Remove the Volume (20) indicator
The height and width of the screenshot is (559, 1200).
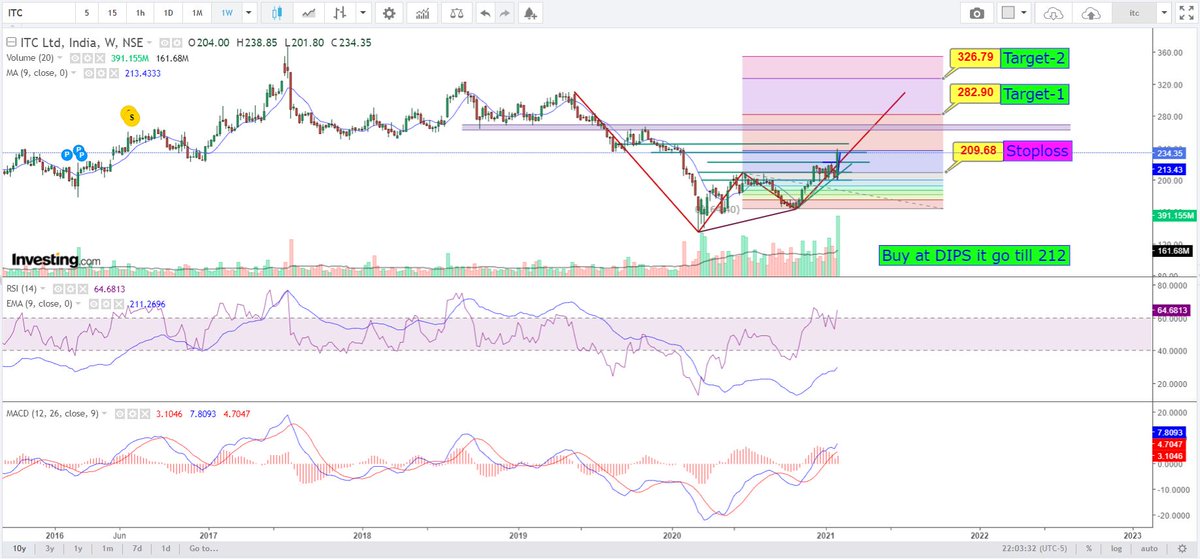click(100, 58)
